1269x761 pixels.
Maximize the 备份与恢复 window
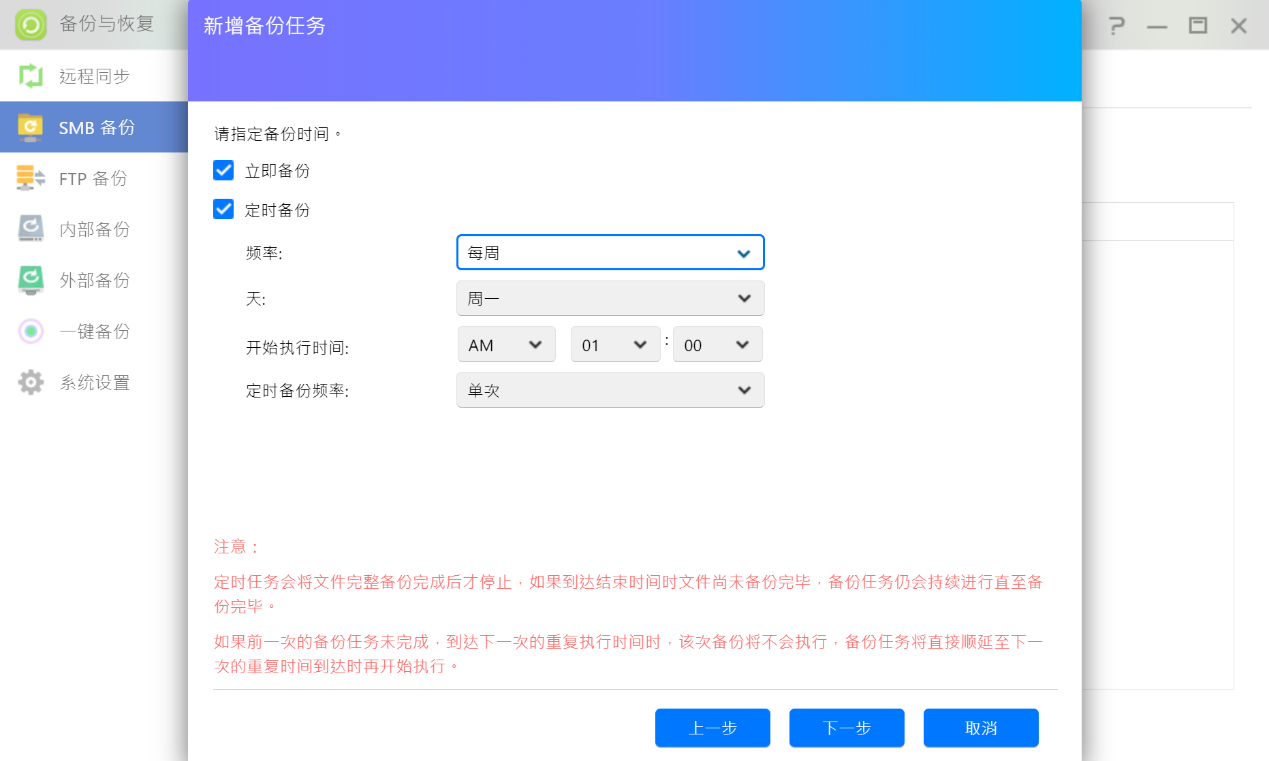point(1197,25)
